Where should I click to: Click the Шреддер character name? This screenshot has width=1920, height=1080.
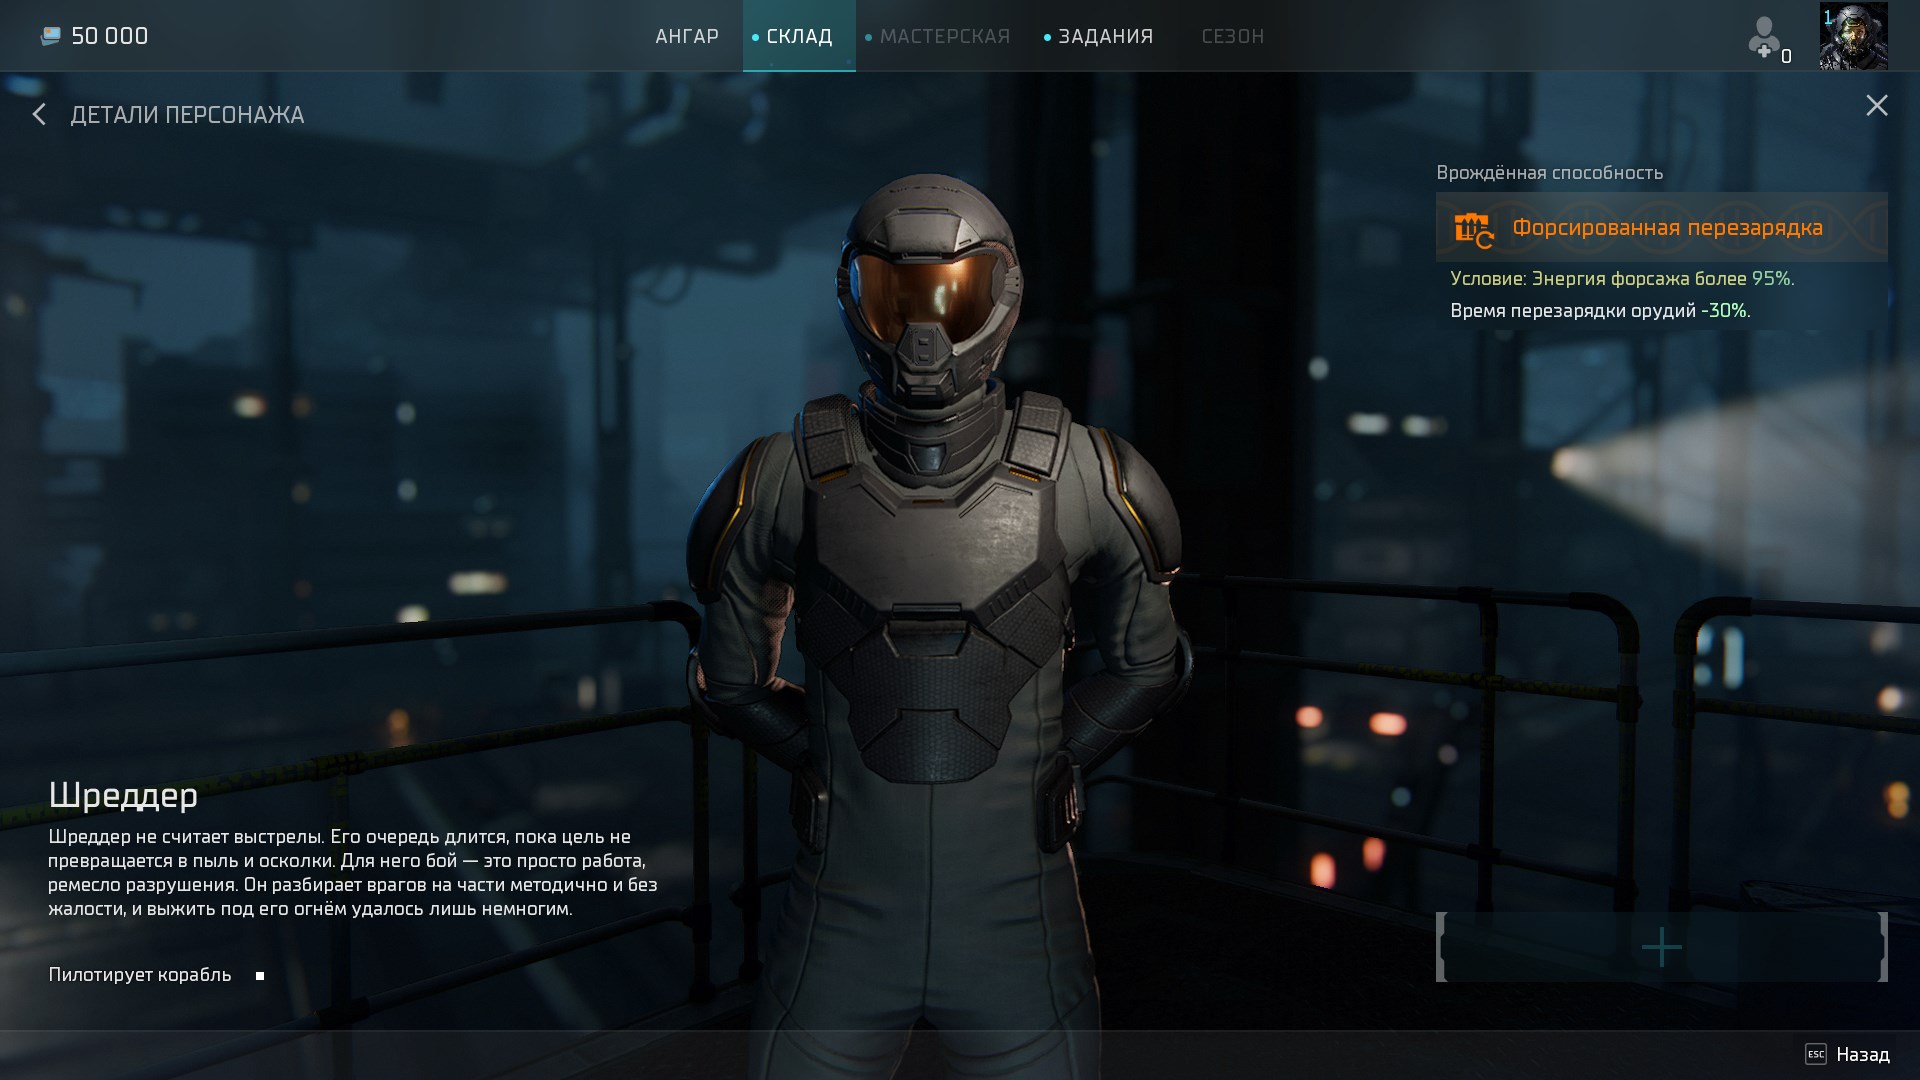coord(123,796)
